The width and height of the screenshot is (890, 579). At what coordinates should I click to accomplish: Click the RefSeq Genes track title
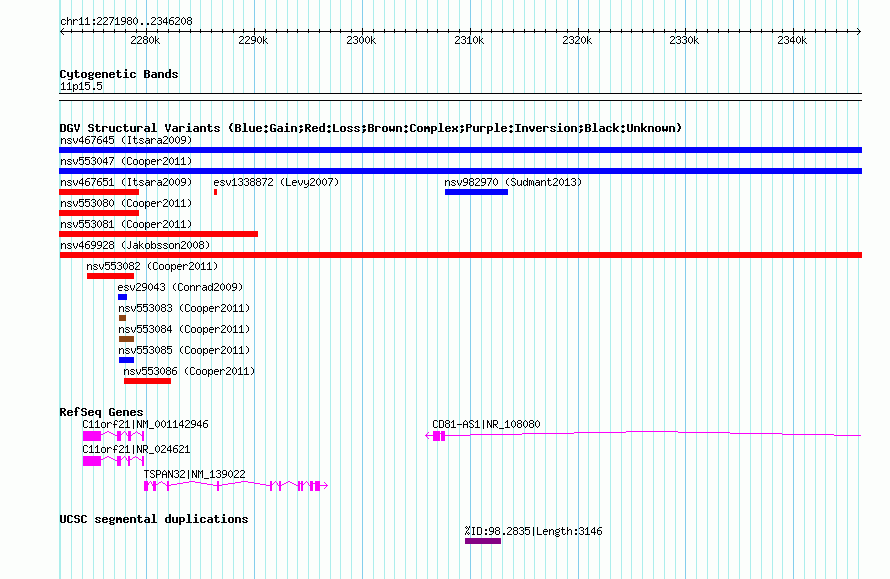point(101,412)
